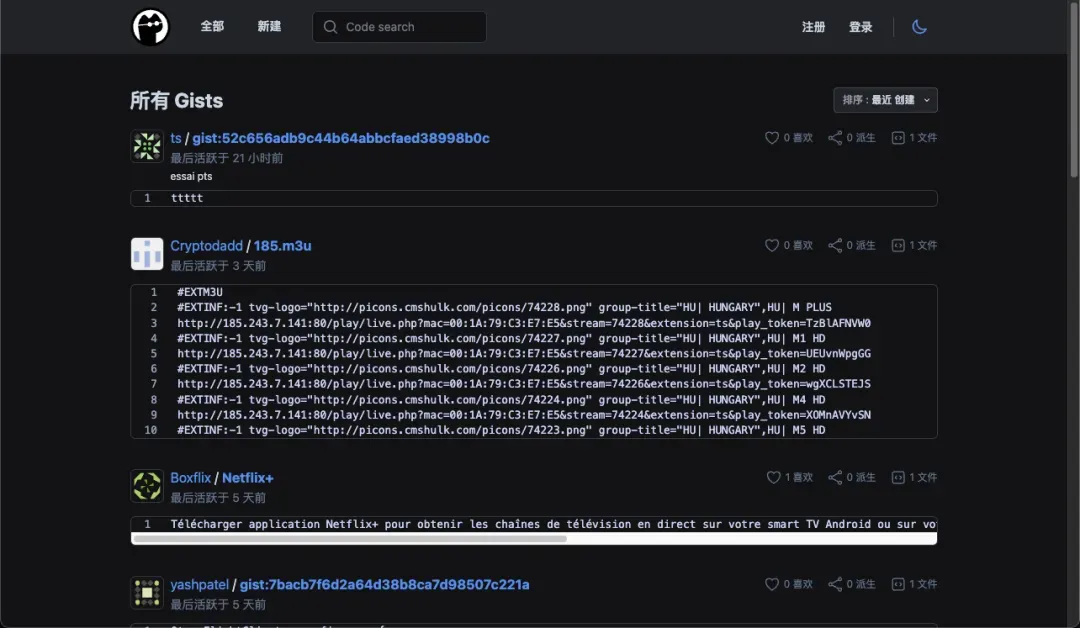
Task: Click the heart icon on 185.m3u gist
Action: click(x=772, y=245)
